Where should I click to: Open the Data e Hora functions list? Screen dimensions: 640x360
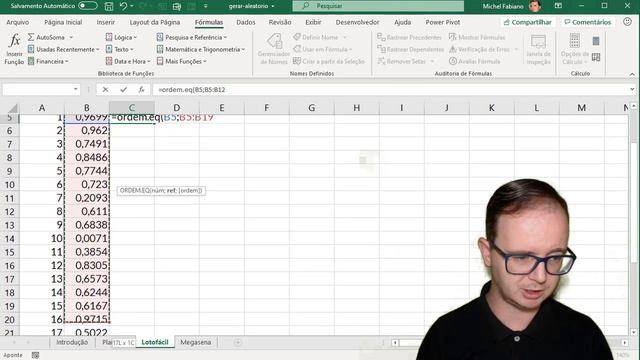coord(128,61)
